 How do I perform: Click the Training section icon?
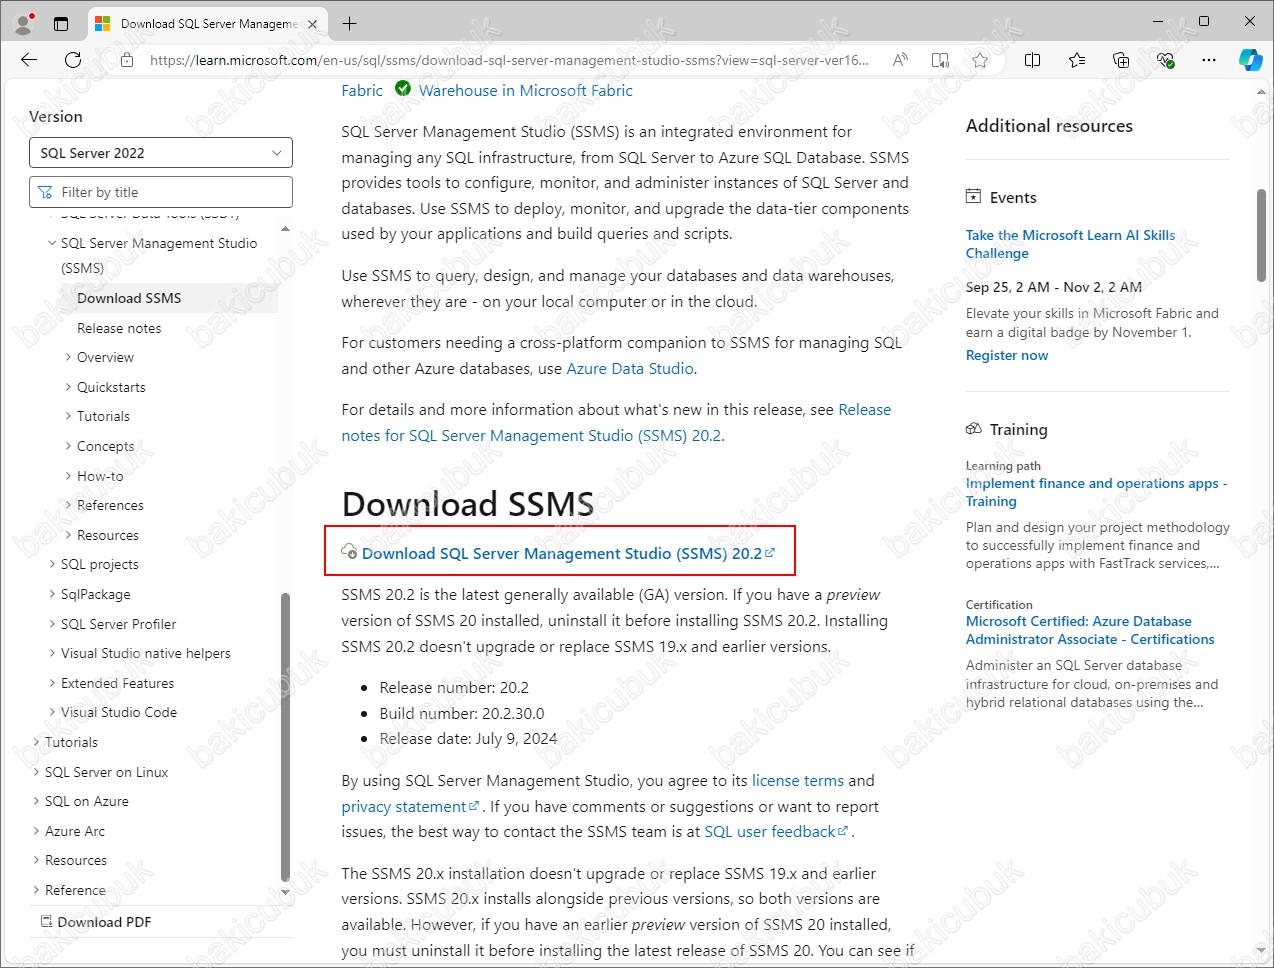click(973, 429)
